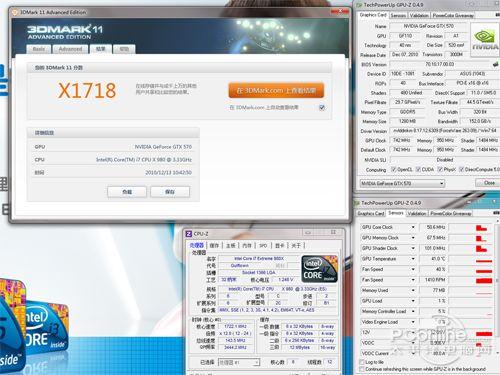500x375 pixels.
Task: Open the GPU Temperature sensor dropdown
Action: [413, 259]
